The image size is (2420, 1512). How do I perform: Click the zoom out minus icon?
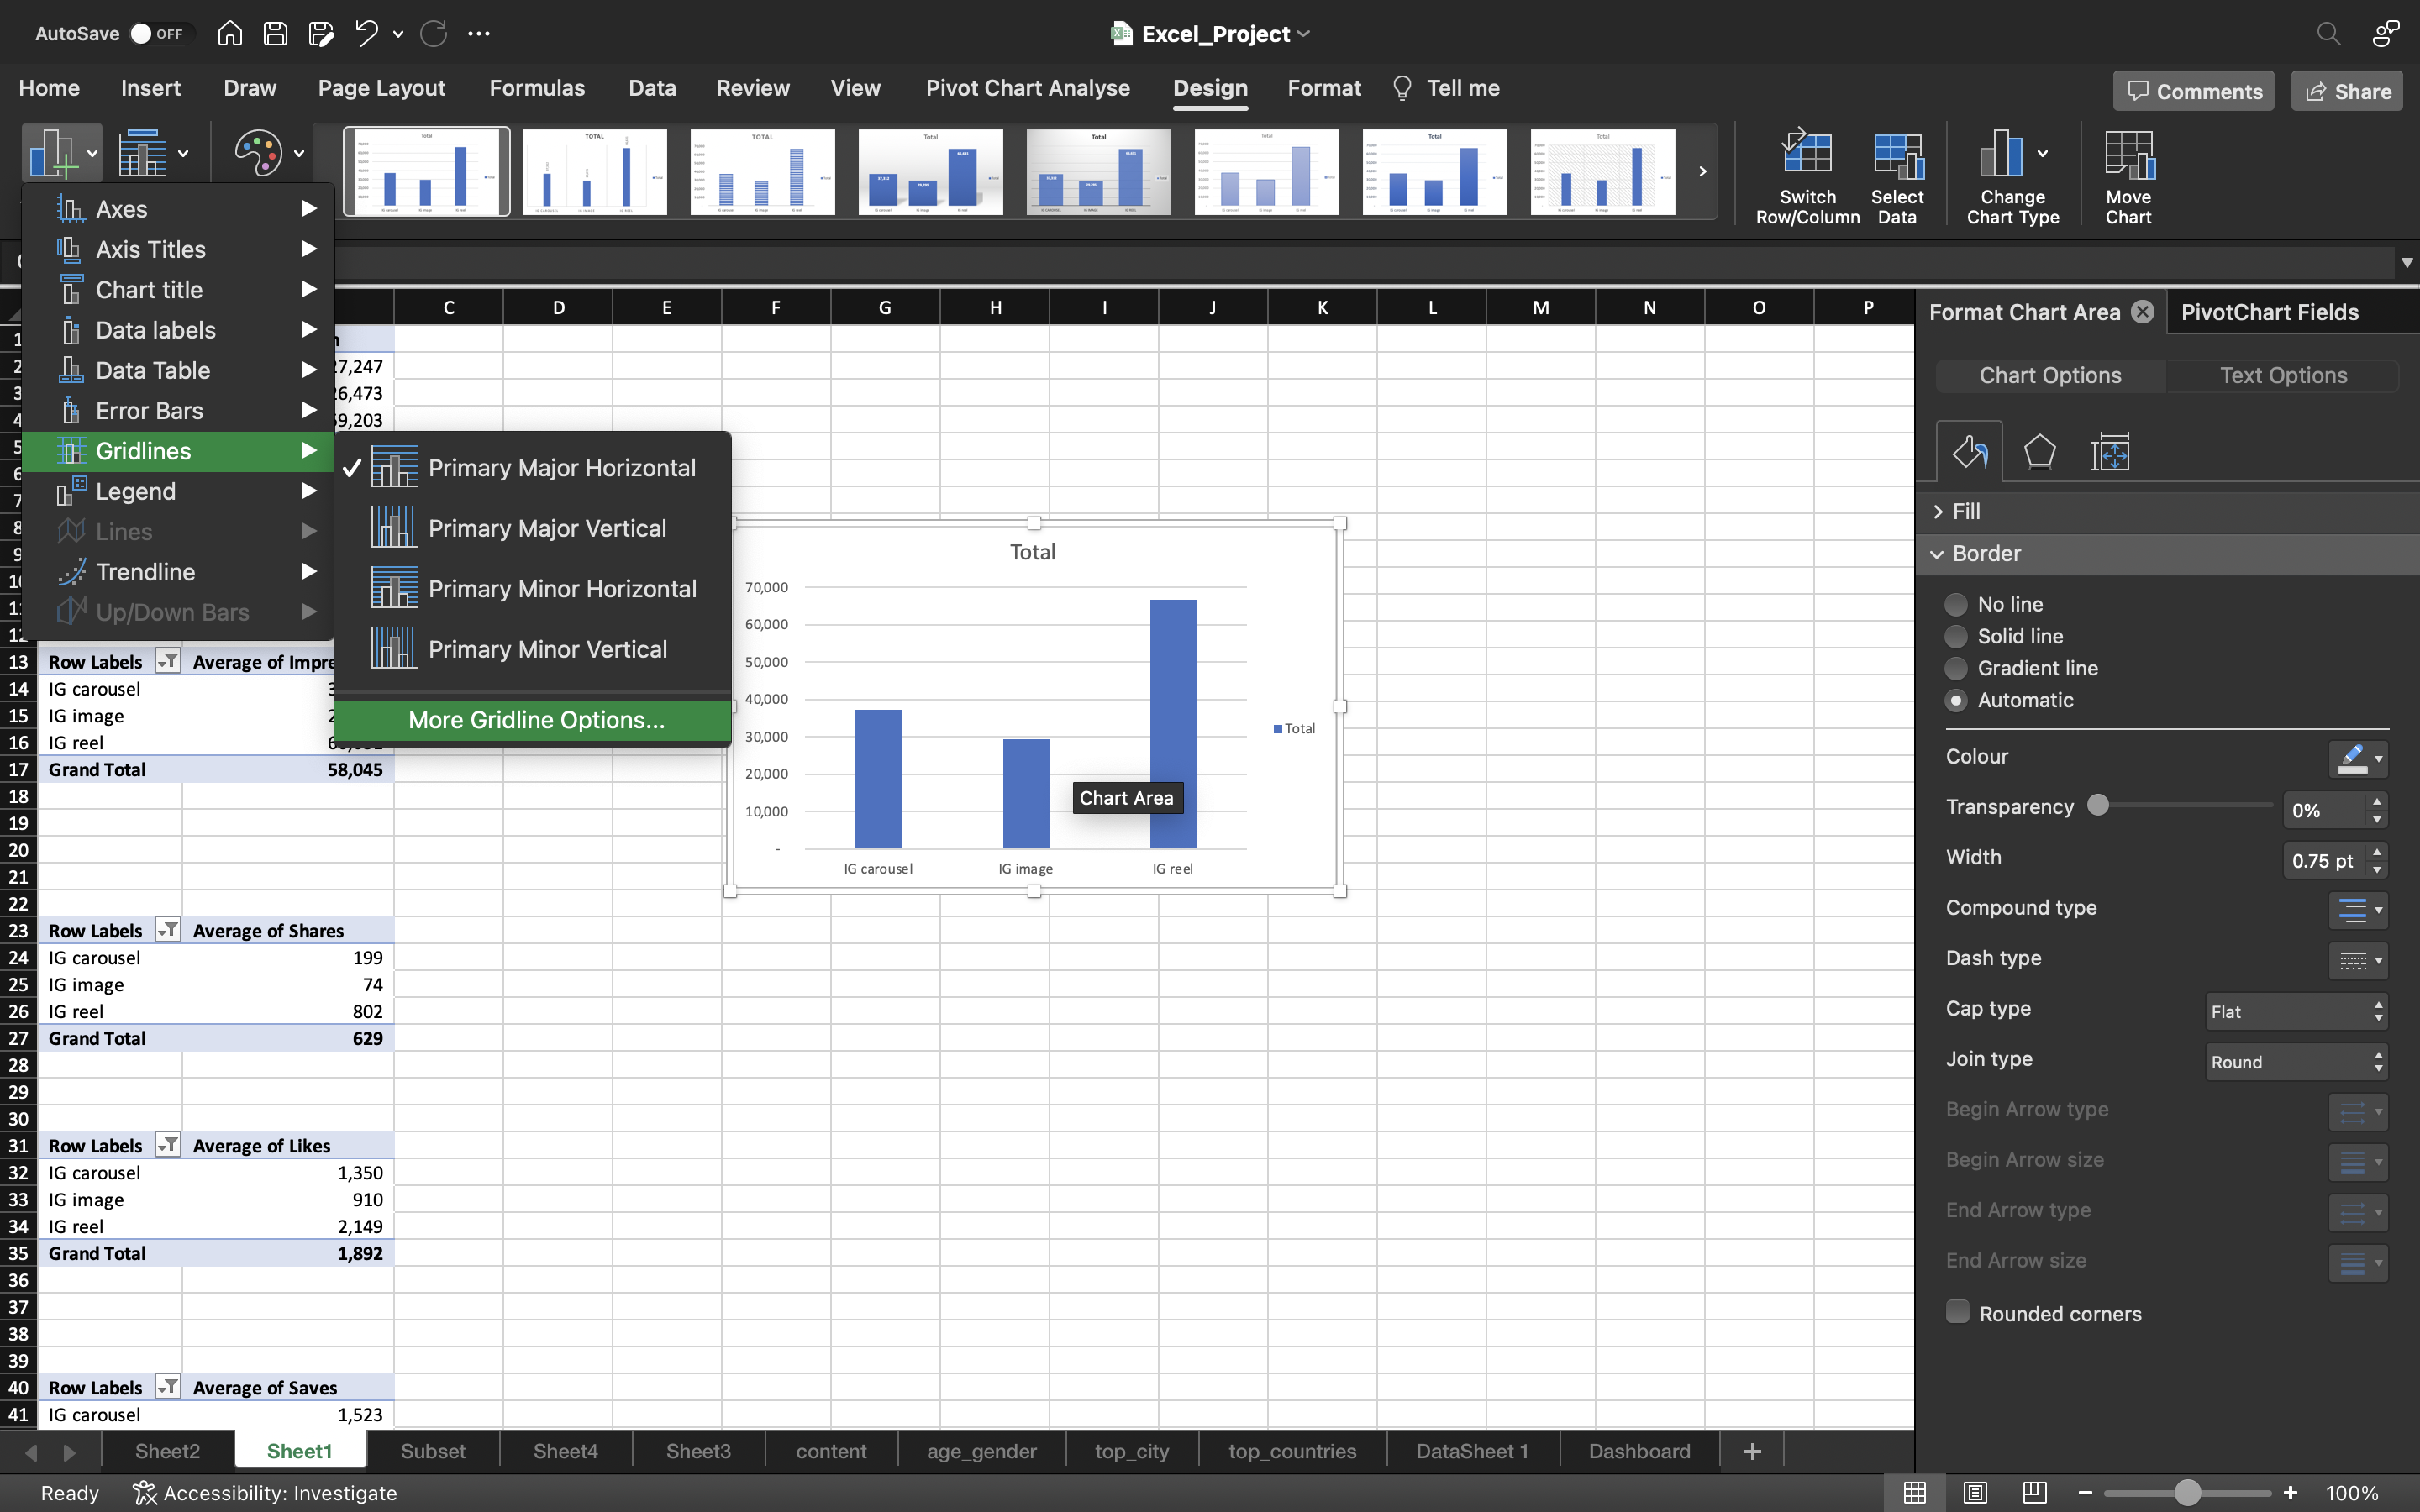pyautogui.click(x=2084, y=1492)
